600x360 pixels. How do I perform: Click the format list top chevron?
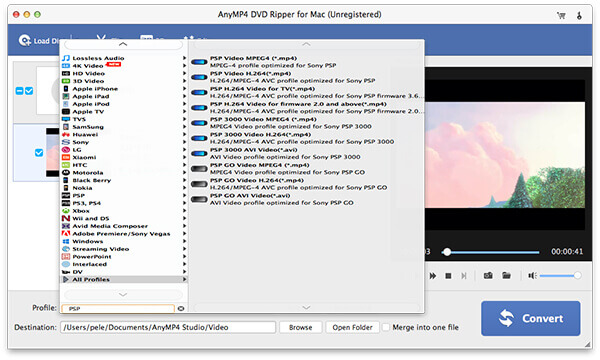(x=306, y=44)
